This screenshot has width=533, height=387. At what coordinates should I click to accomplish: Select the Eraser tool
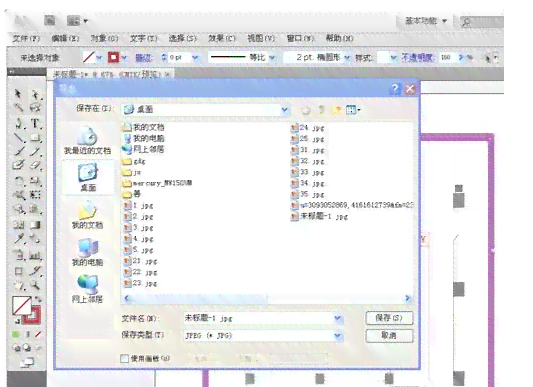(35, 166)
